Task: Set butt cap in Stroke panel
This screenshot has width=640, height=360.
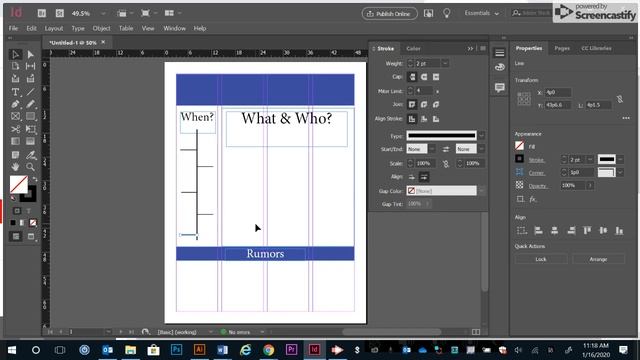Action: [x=412, y=77]
